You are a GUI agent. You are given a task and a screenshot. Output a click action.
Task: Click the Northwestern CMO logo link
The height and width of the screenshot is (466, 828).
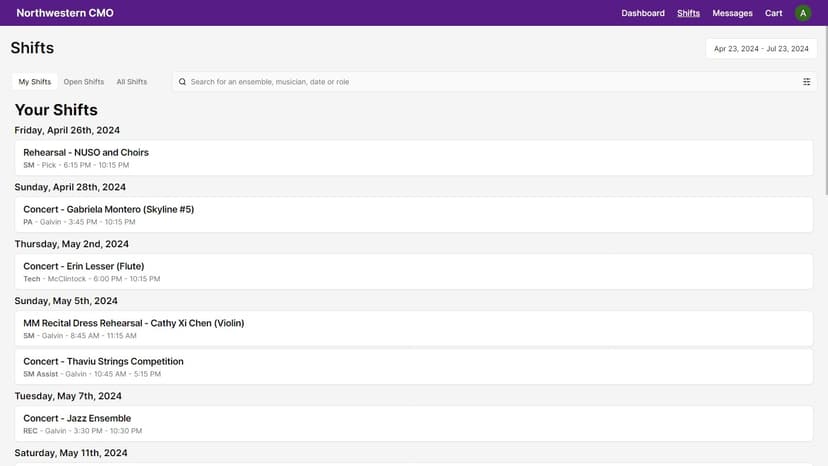click(65, 13)
